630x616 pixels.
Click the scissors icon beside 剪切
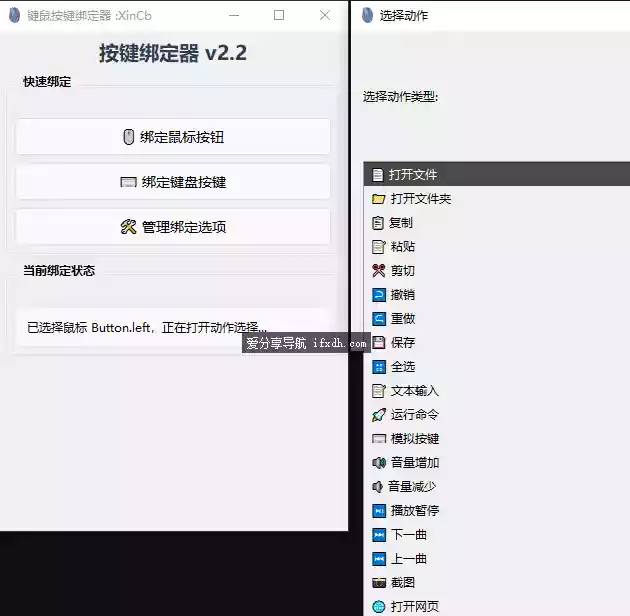click(x=378, y=271)
